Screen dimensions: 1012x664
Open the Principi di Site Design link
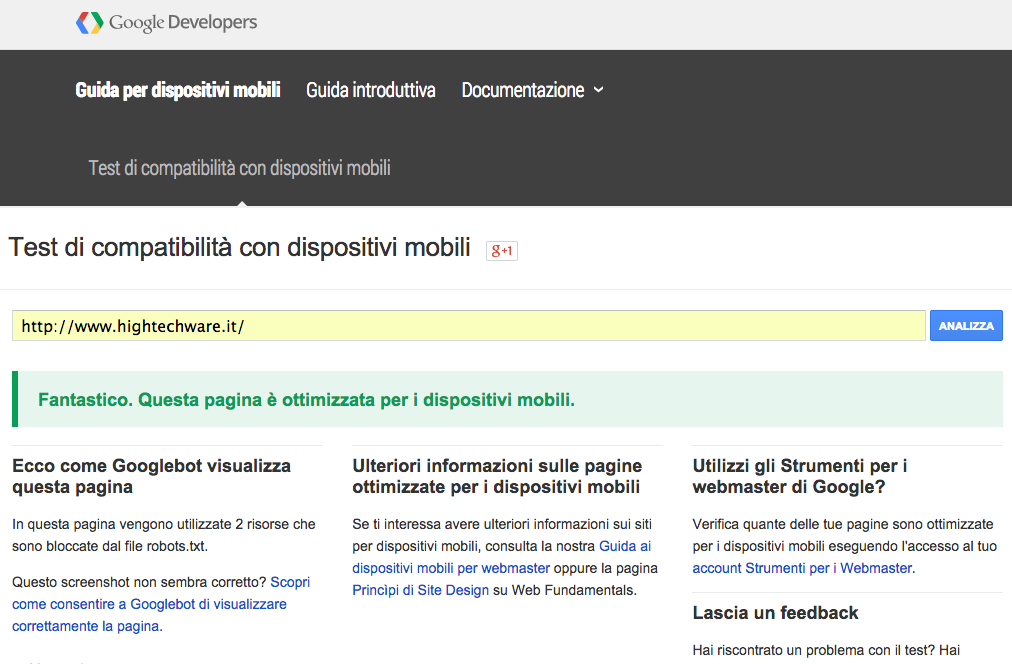coord(421,590)
